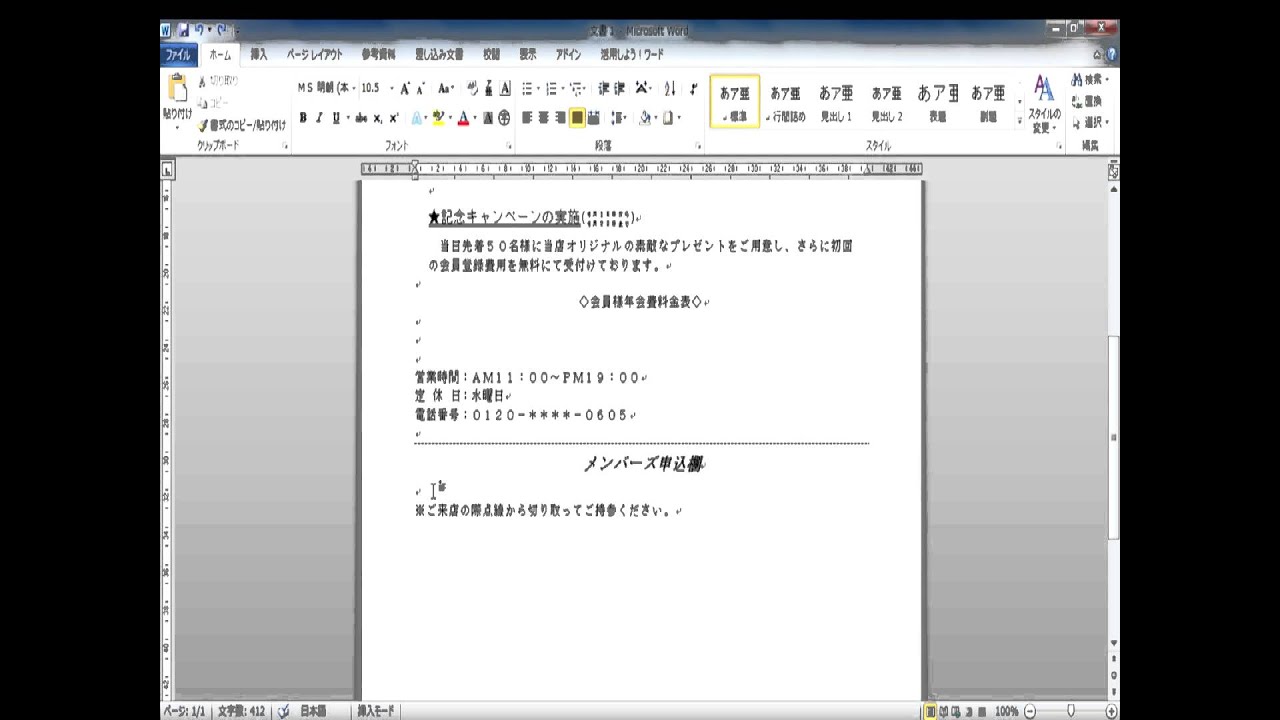Open the font name combo box
Viewport: 1280px width, 720px height.
click(x=326, y=88)
